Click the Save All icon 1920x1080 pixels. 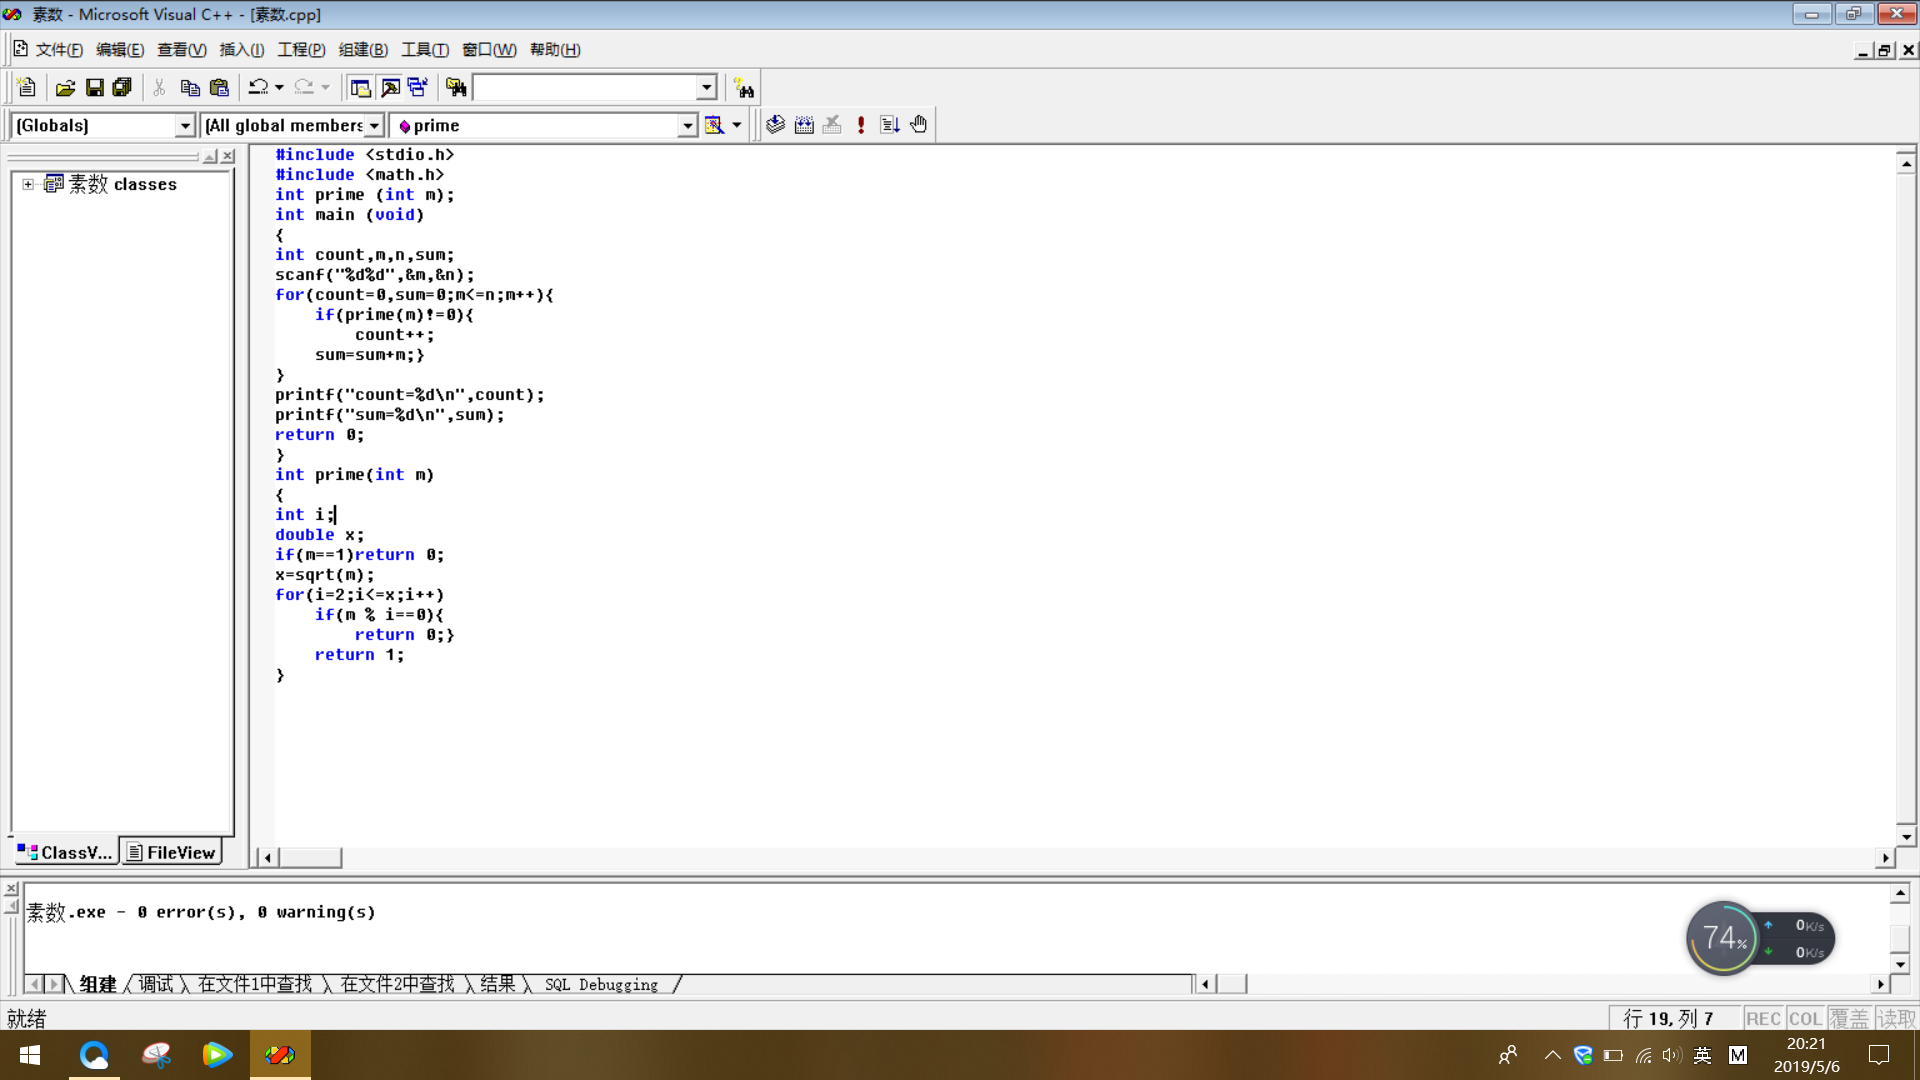pyautogui.click(x=122, y=88)
